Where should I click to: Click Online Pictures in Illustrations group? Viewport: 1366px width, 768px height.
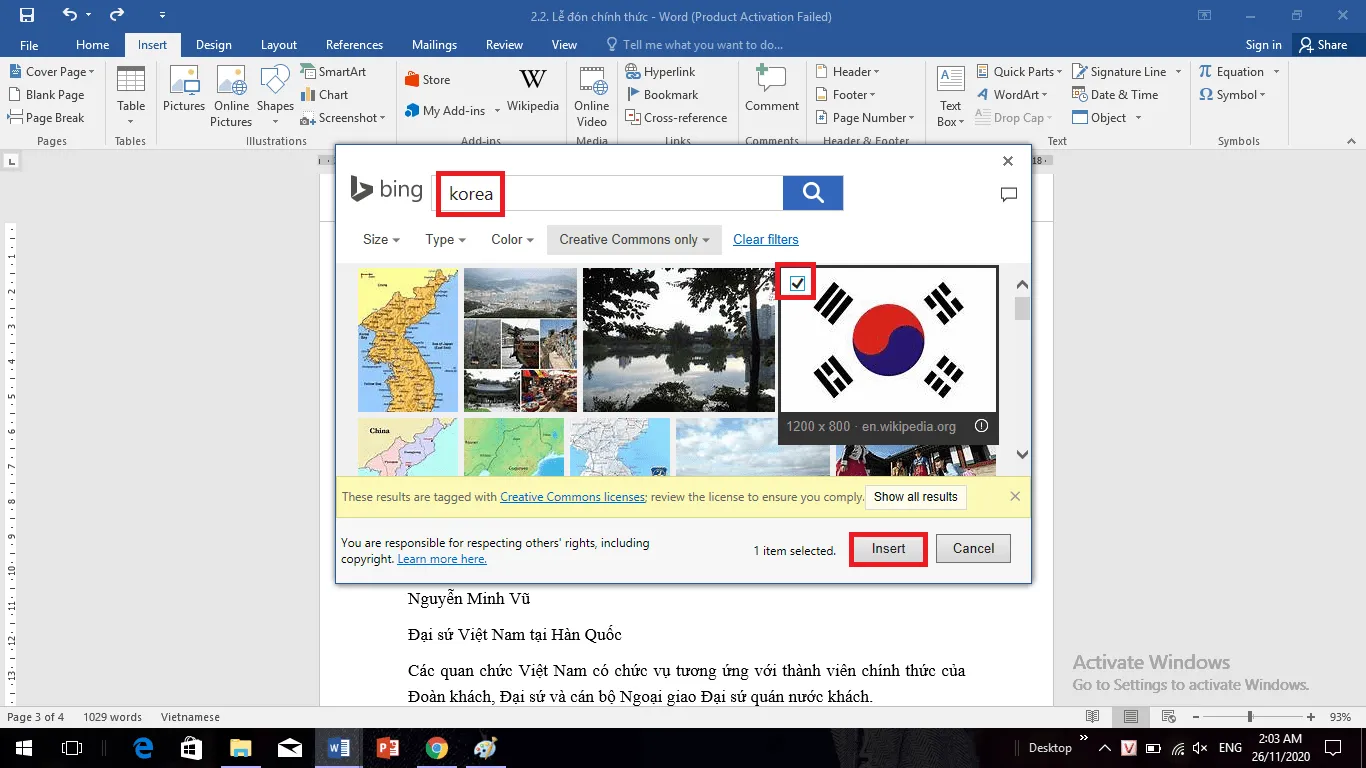click(x=231, y=96)
